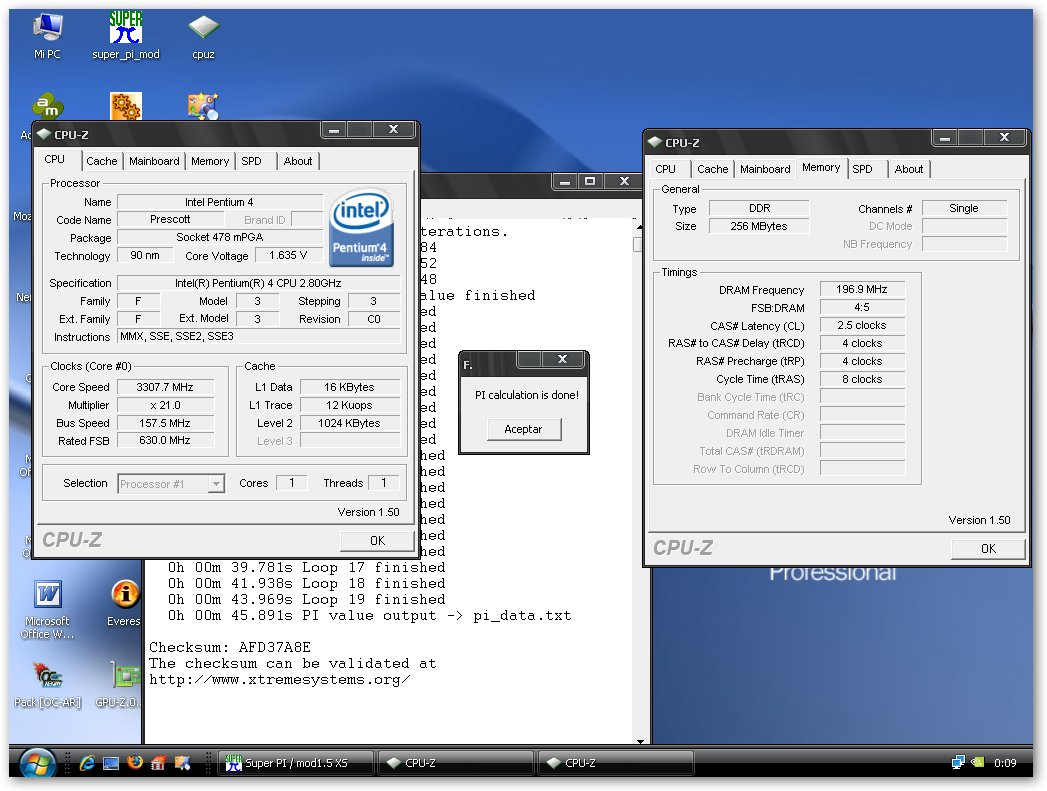Click OK in the right CPU-Z Memory window
The image size is (1047, 791).
tap(988, 549)
